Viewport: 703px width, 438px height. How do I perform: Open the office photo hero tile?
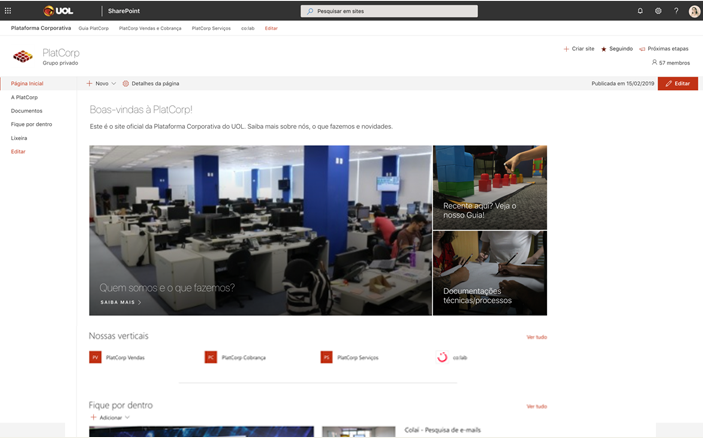pyautogui.click(x=260, y=230)
